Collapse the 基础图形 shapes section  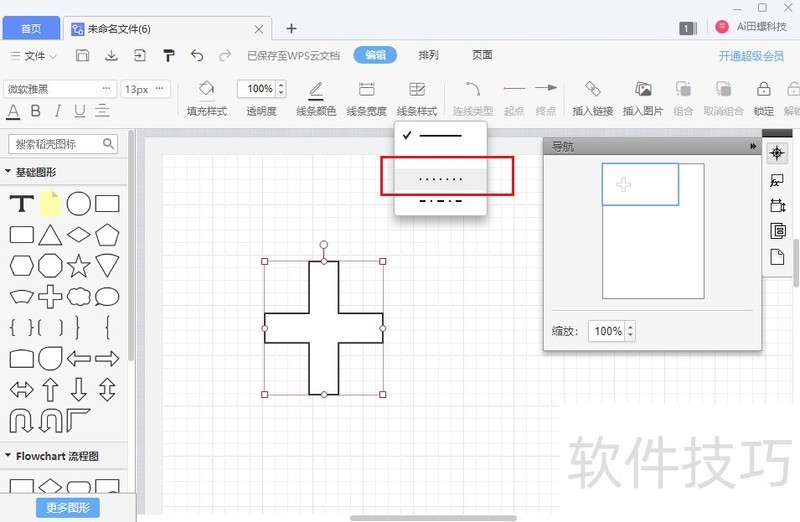pos(9,172)
